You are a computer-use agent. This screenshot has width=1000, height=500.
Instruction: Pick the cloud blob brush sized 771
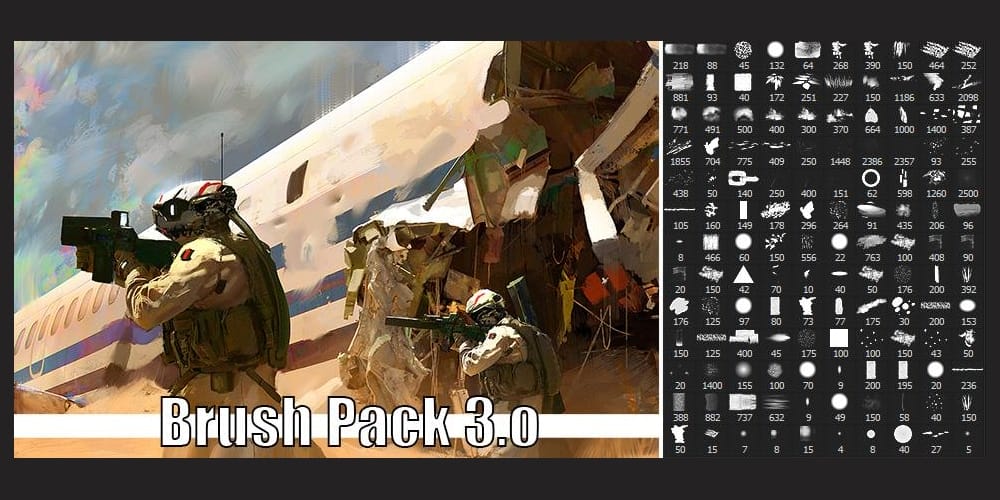[x=679, y=114]
